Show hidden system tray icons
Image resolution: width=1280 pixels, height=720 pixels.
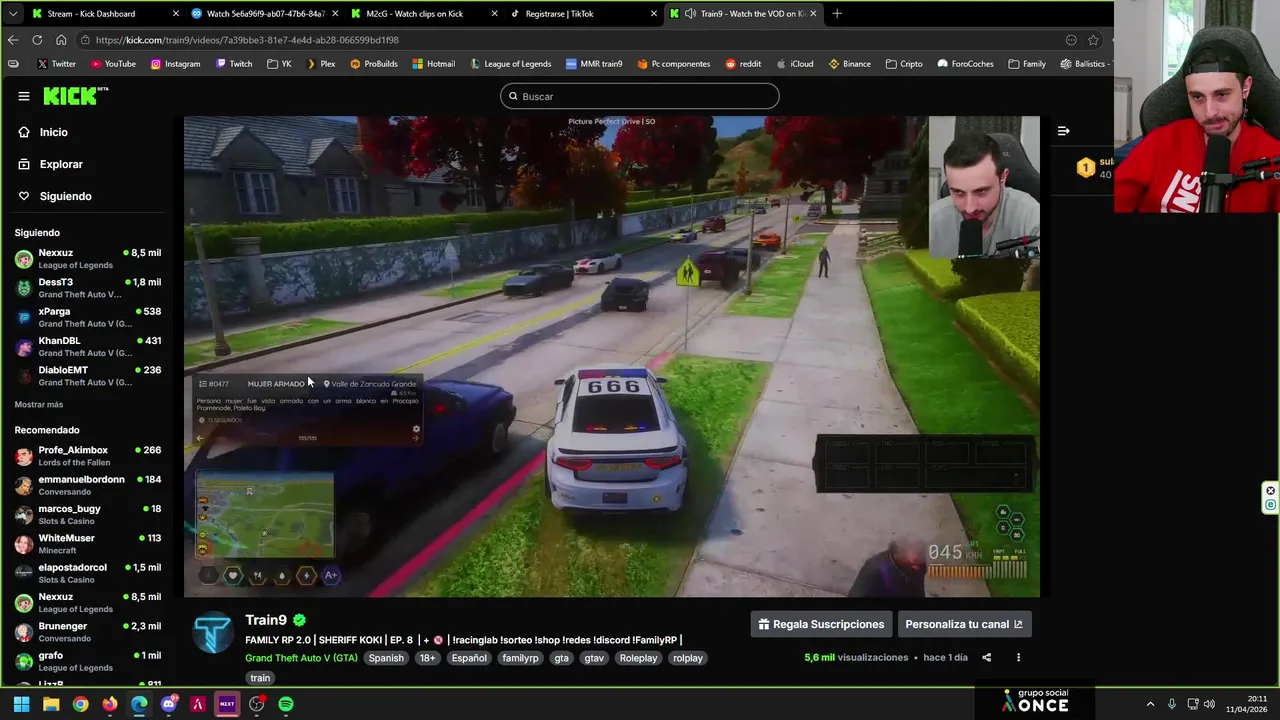[1150, 704]
